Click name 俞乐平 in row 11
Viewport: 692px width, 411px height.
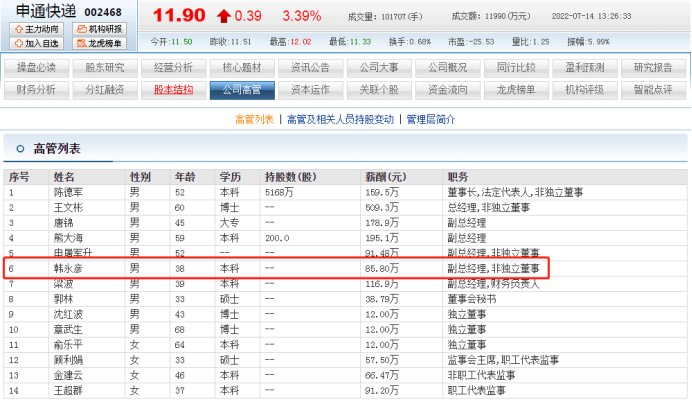(68, 345)
